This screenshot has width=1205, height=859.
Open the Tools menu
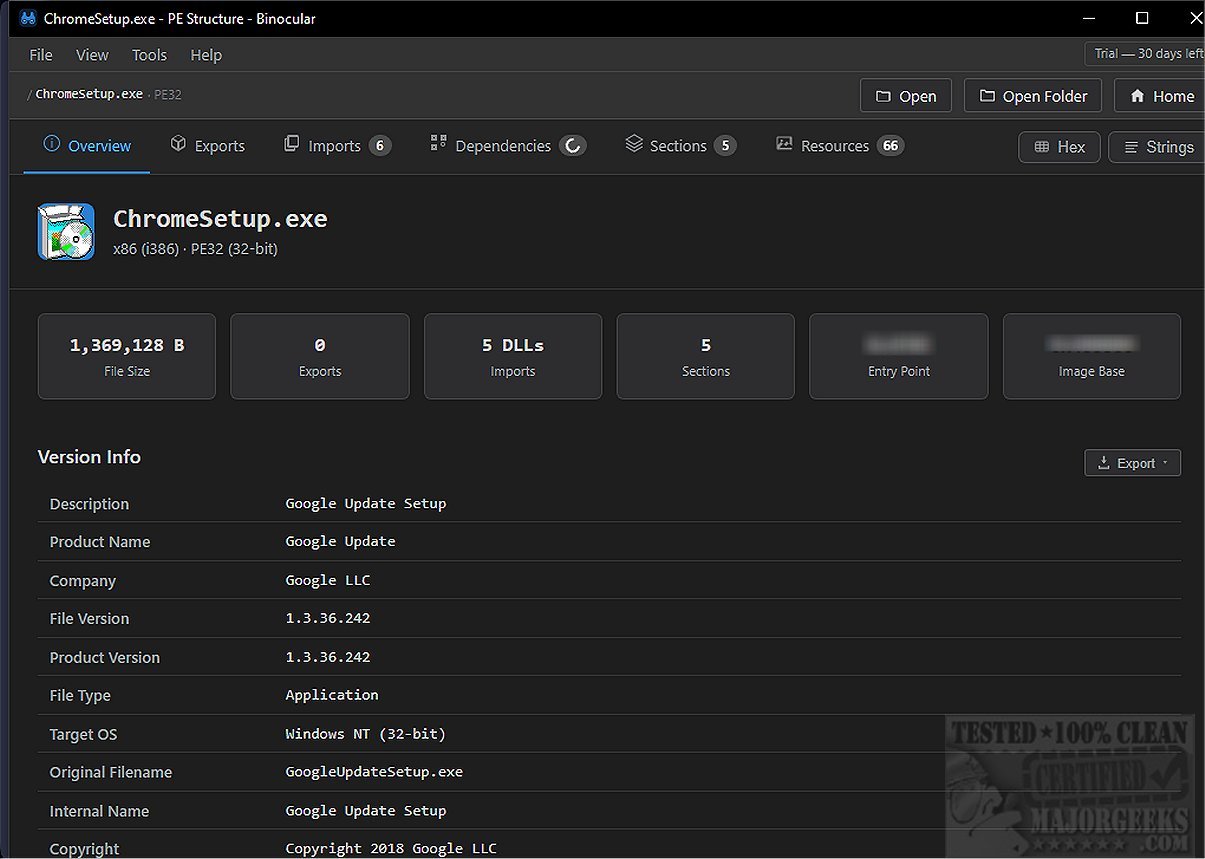click(149, 55)
